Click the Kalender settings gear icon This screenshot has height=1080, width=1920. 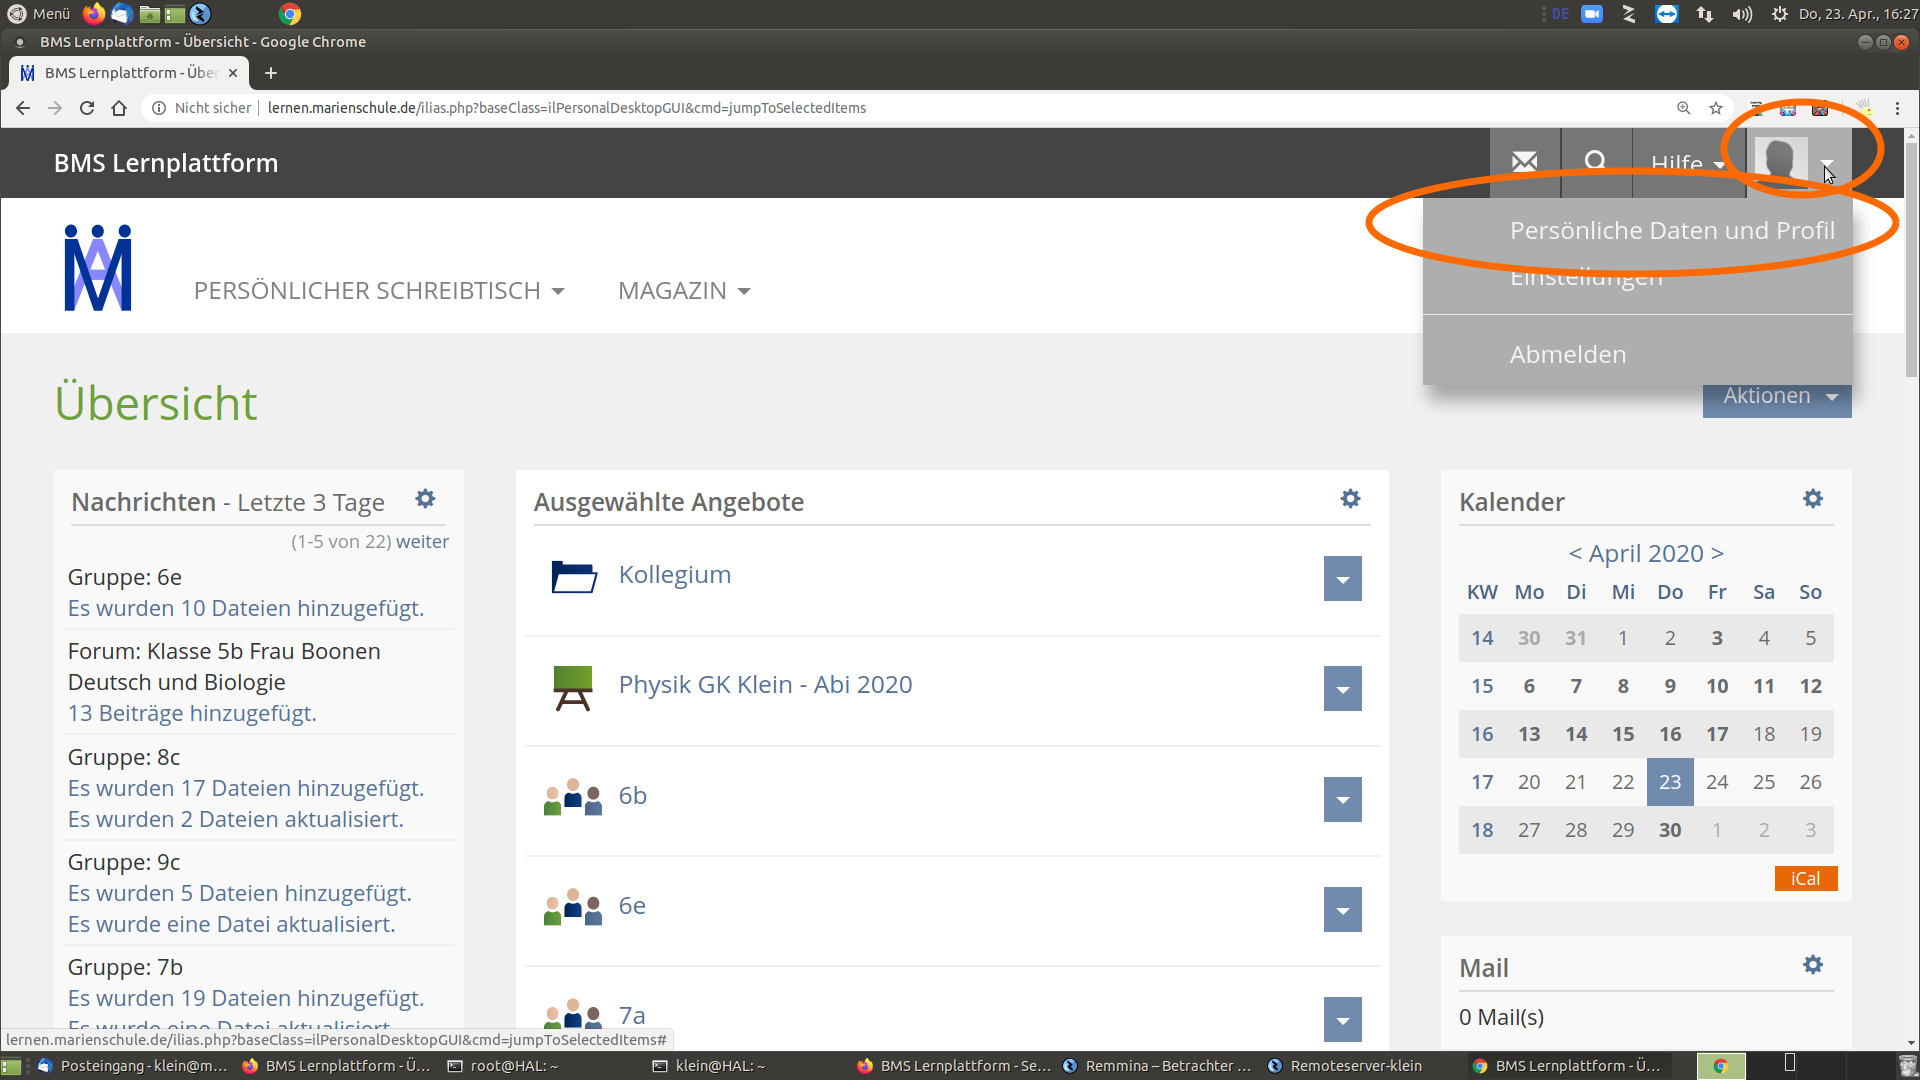point(1812,499)
